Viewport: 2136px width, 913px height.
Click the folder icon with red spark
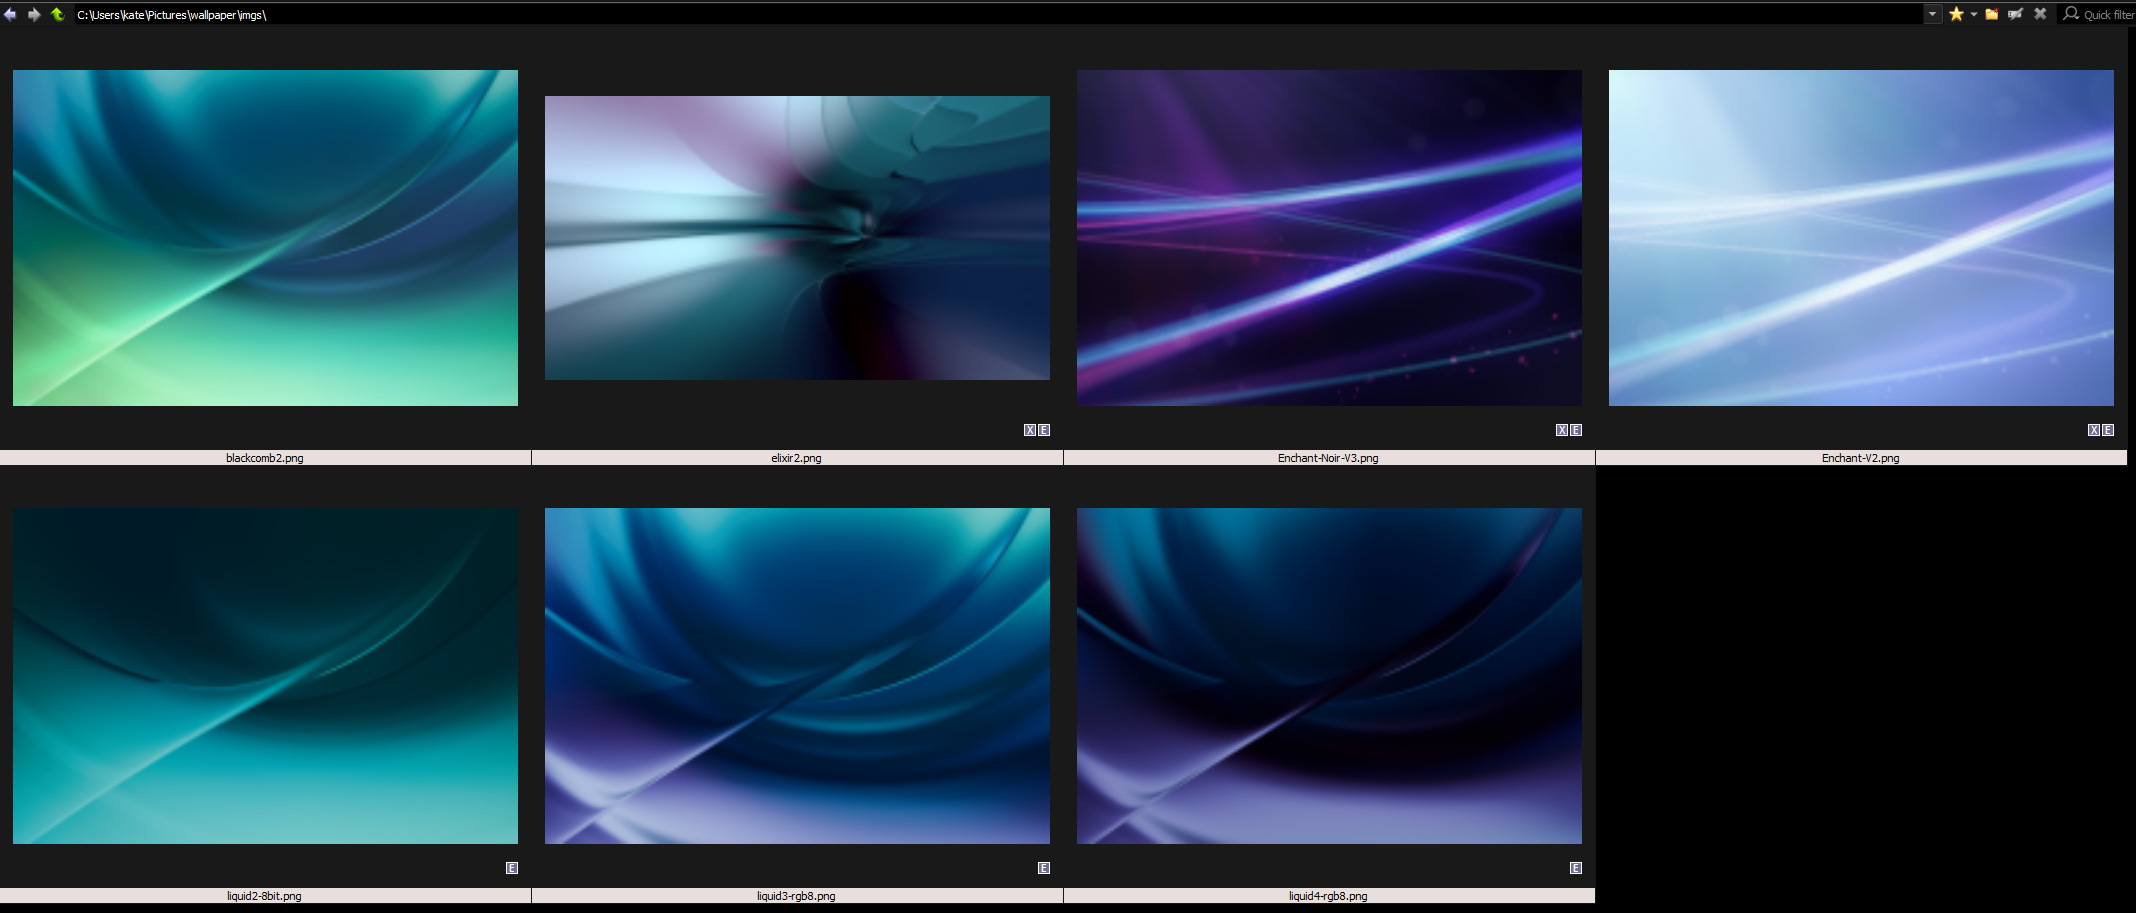pyautogui.click(x=1992, y=14)
